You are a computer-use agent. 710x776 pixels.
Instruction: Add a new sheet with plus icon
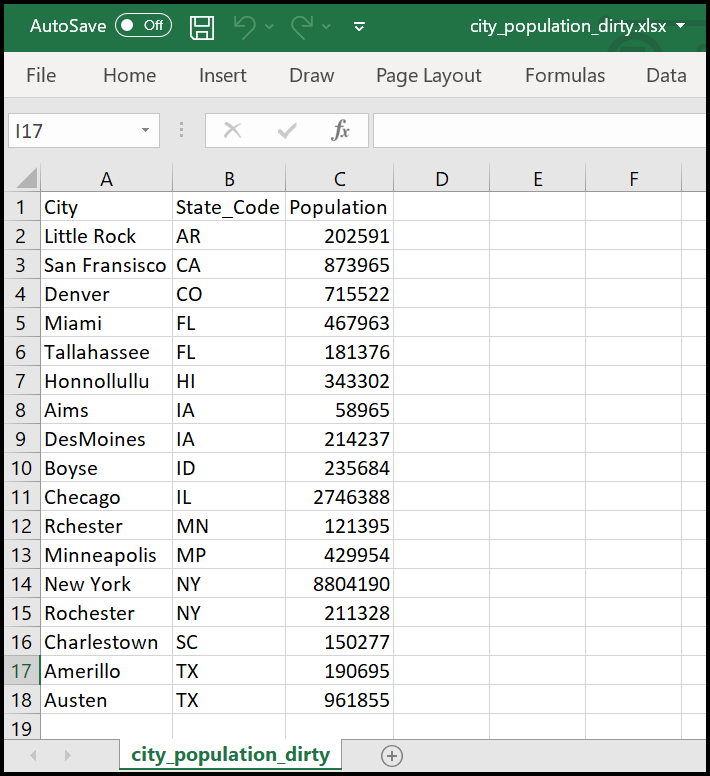(x=392, y=755)
